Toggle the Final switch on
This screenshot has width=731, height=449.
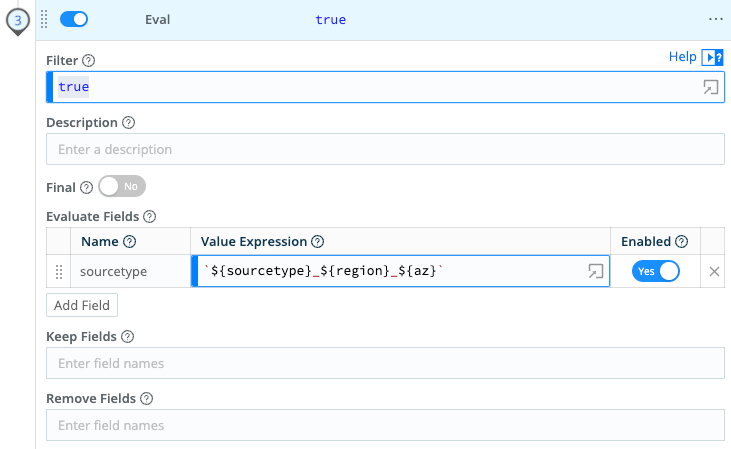coord(122,186)
